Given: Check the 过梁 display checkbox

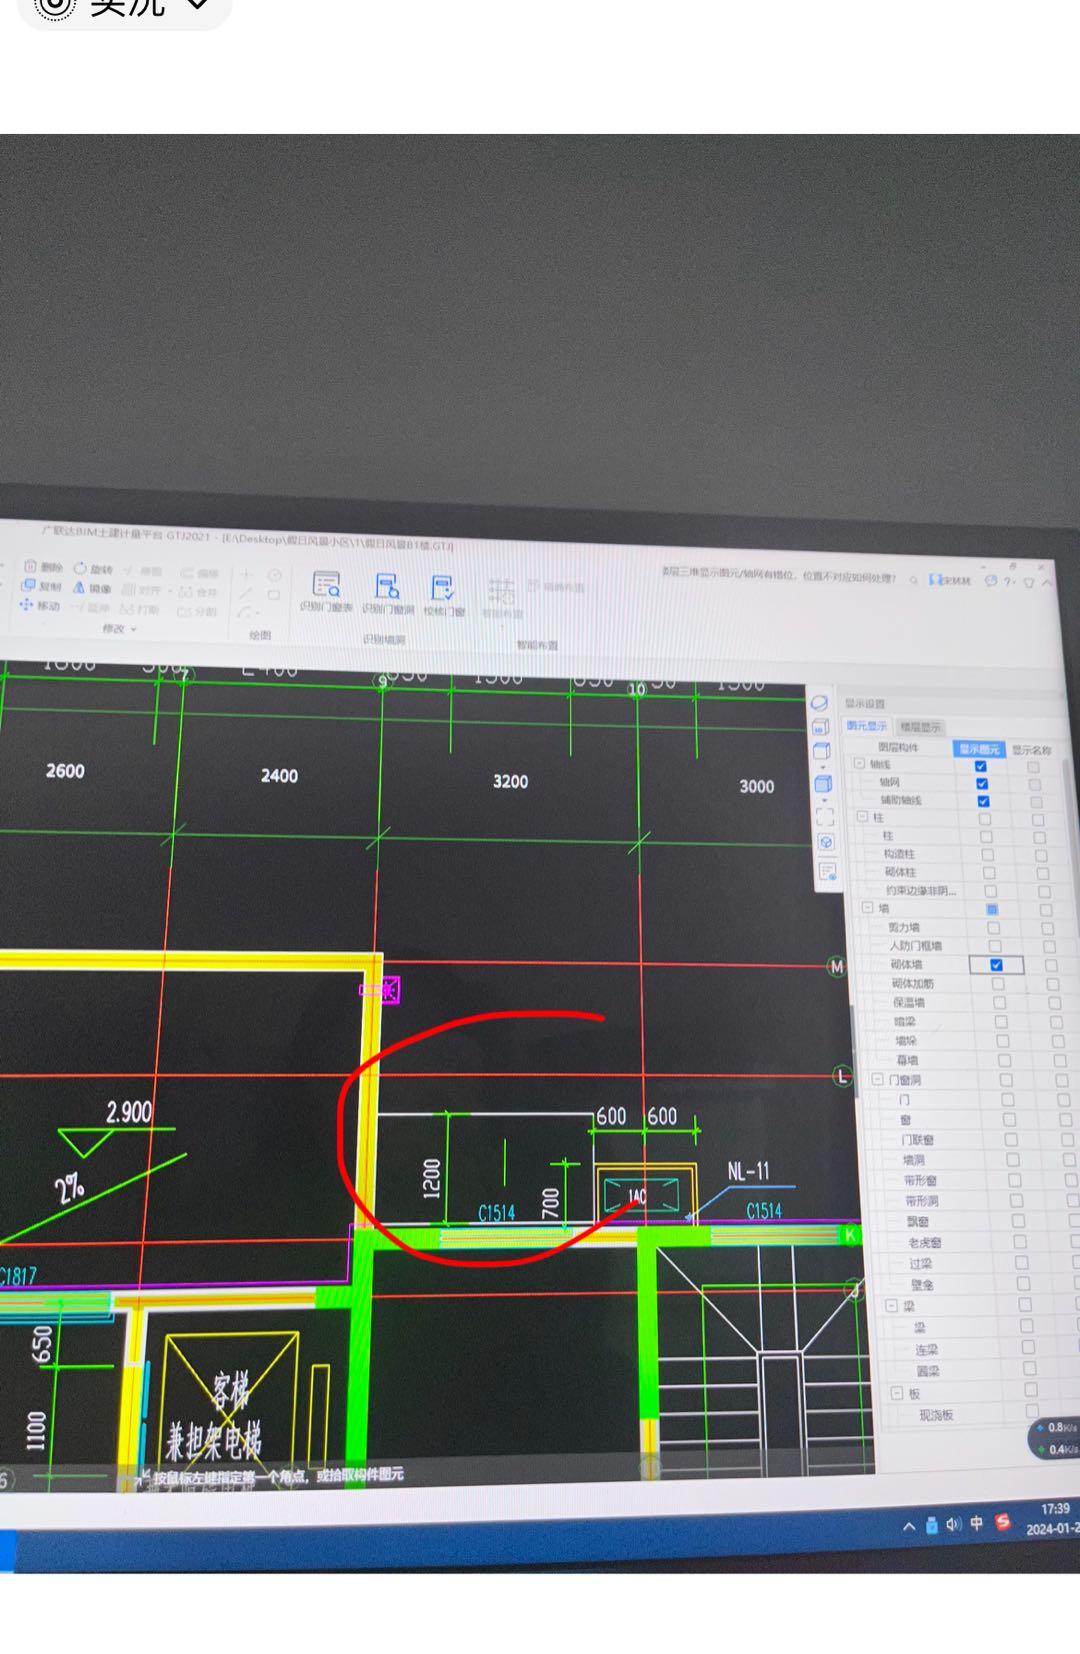Looking at the screenshot, I should (x=1021, y=1263).
